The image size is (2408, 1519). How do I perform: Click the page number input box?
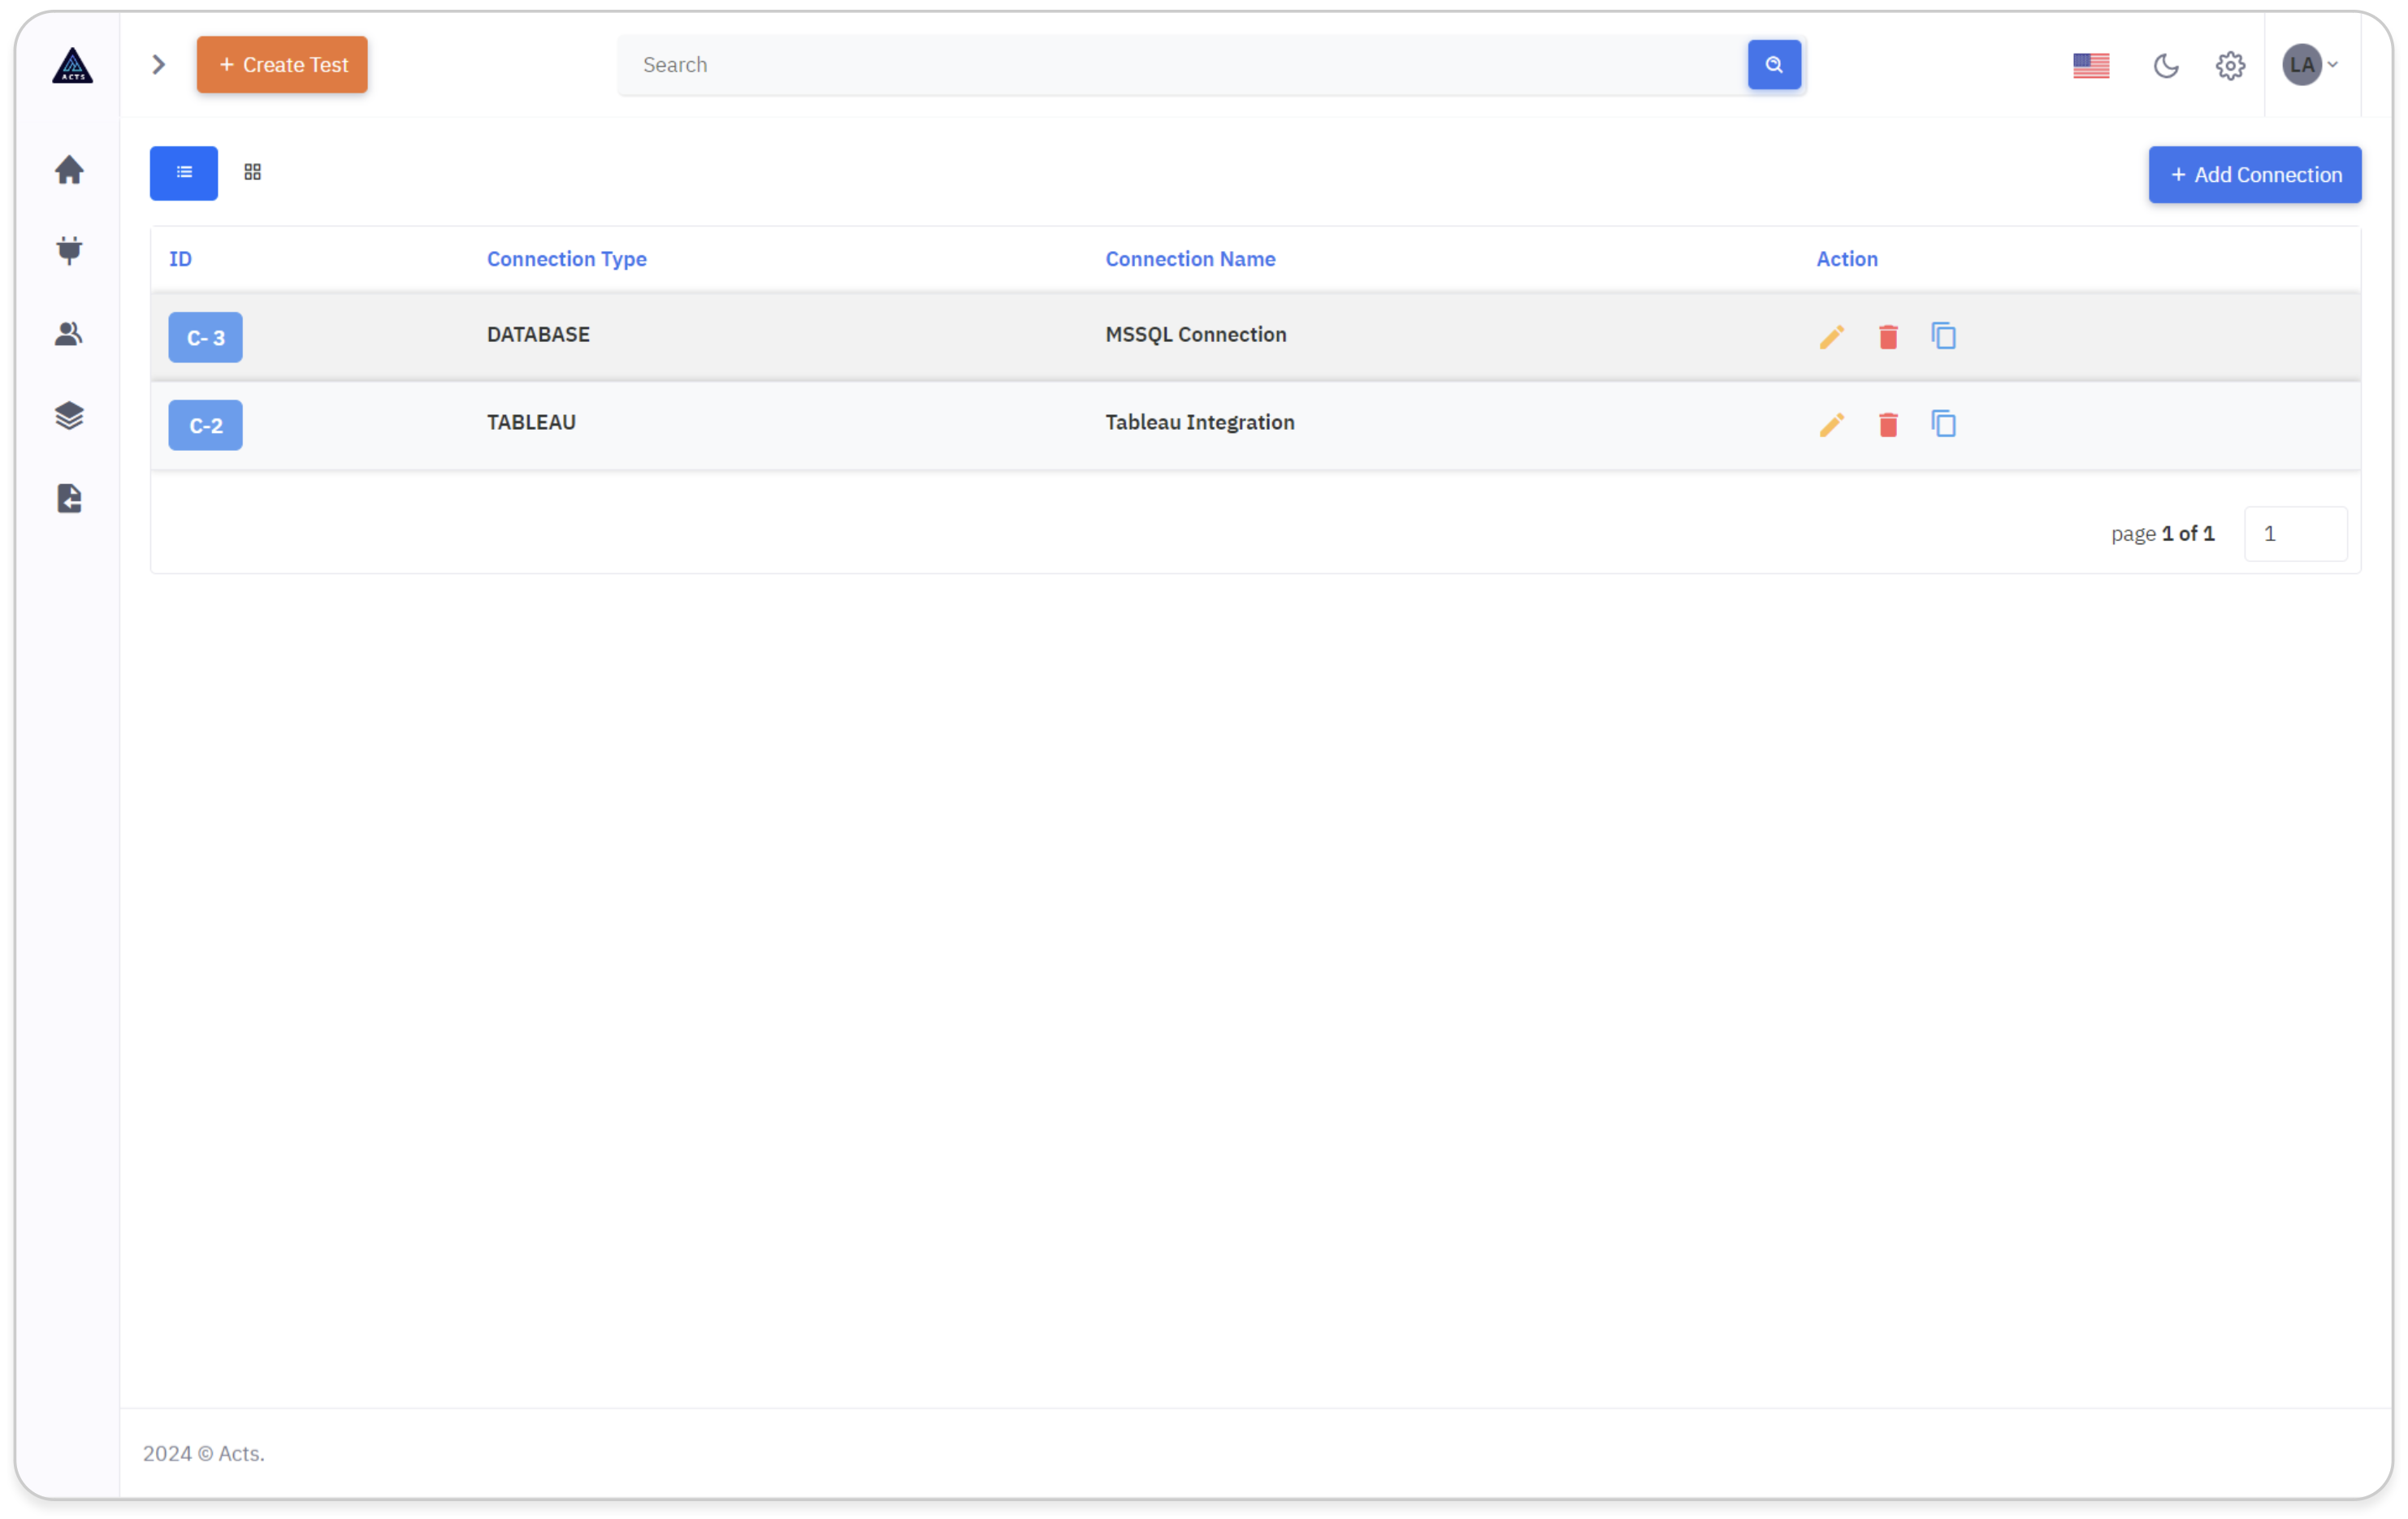pos(2294,534)
